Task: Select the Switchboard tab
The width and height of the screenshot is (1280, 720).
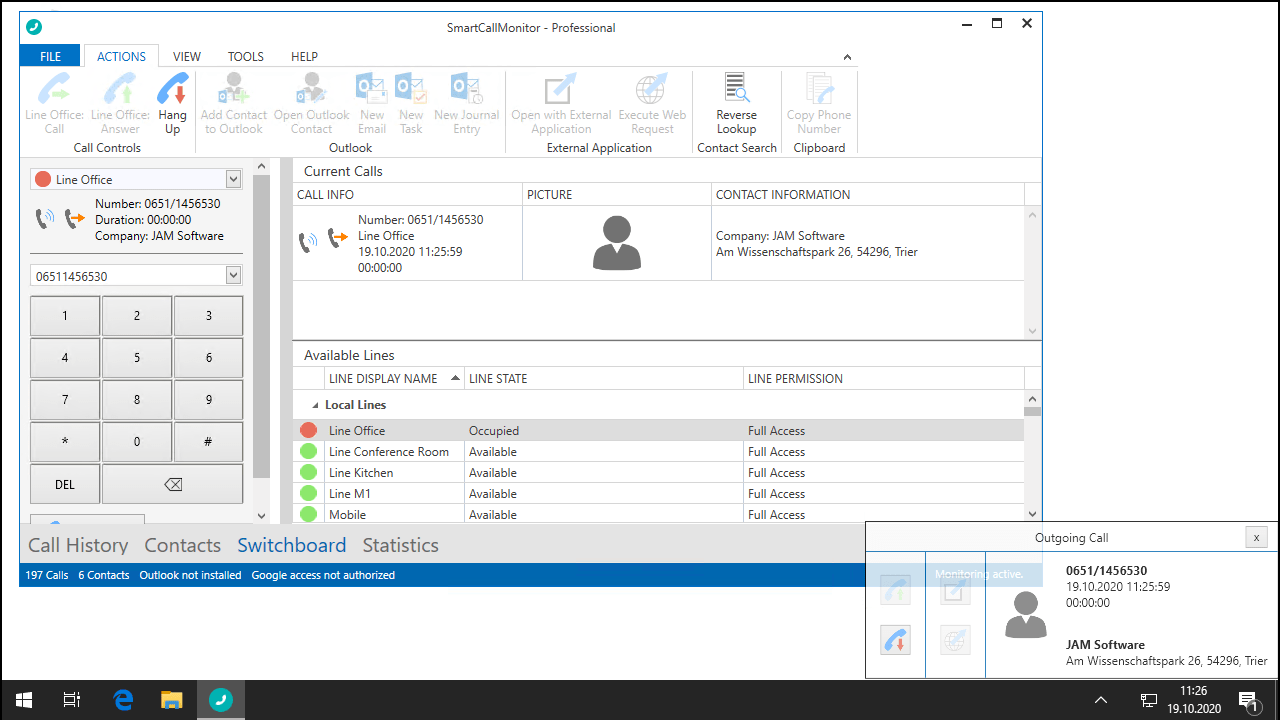Action: [x=291, y=545]
